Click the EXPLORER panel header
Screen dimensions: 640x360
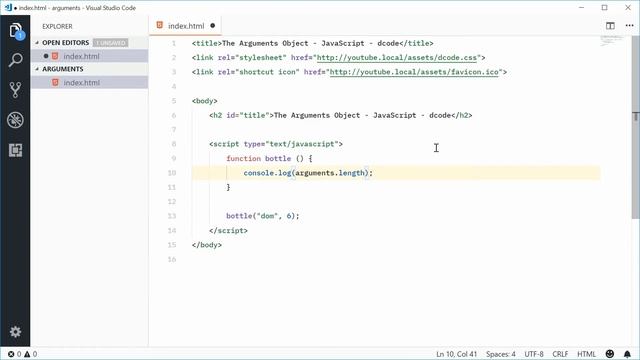tap(57, 26)
